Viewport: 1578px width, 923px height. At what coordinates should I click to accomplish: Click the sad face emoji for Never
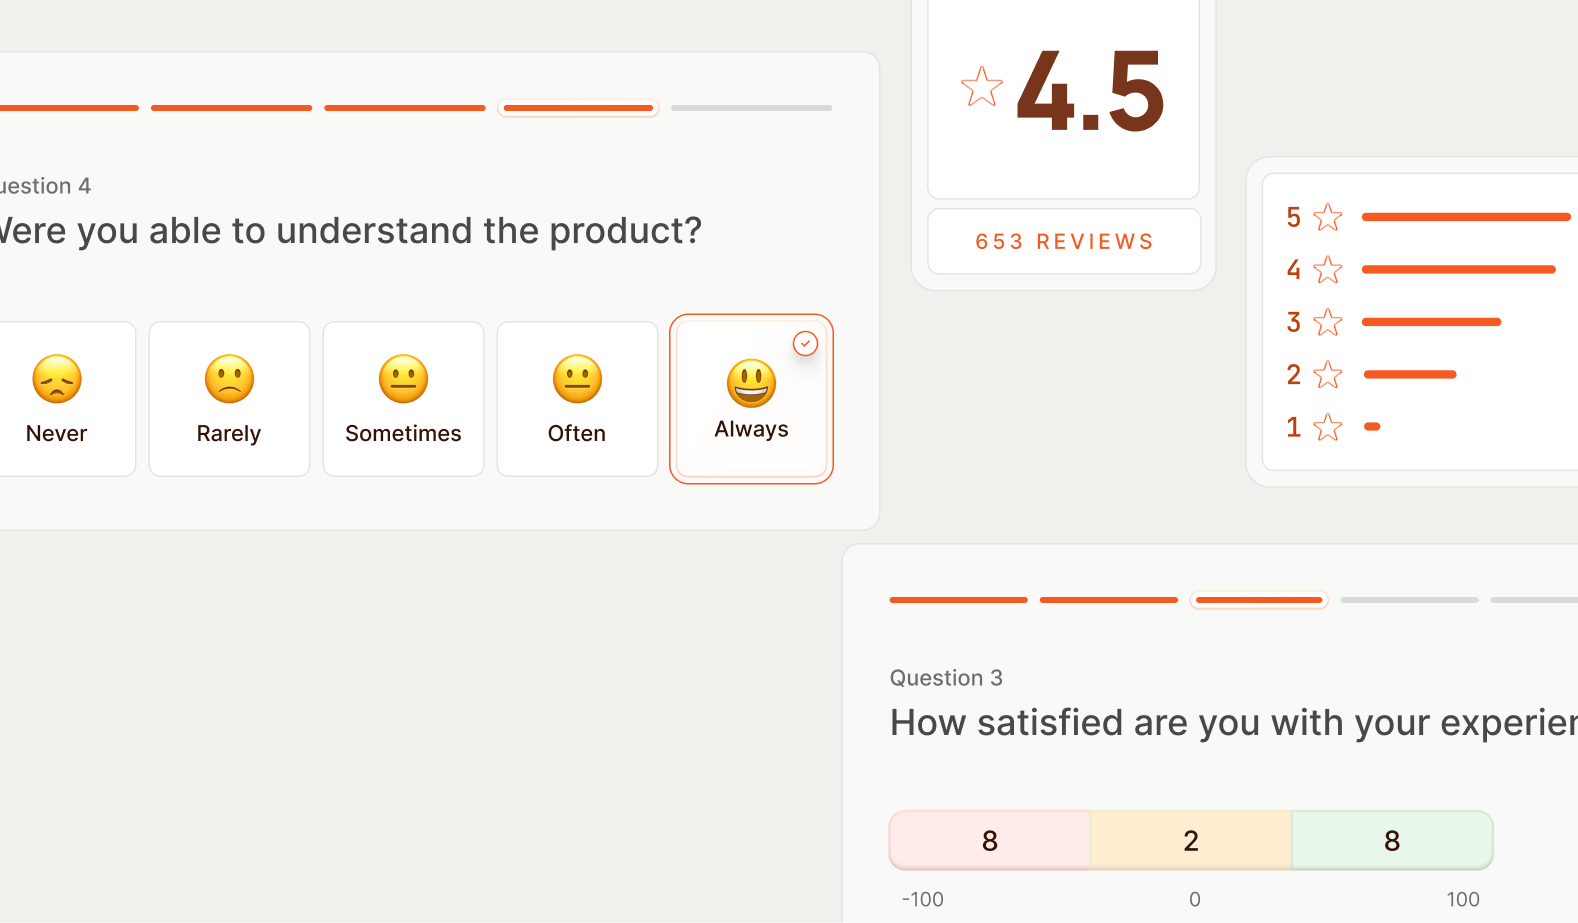tap(57, 379)
